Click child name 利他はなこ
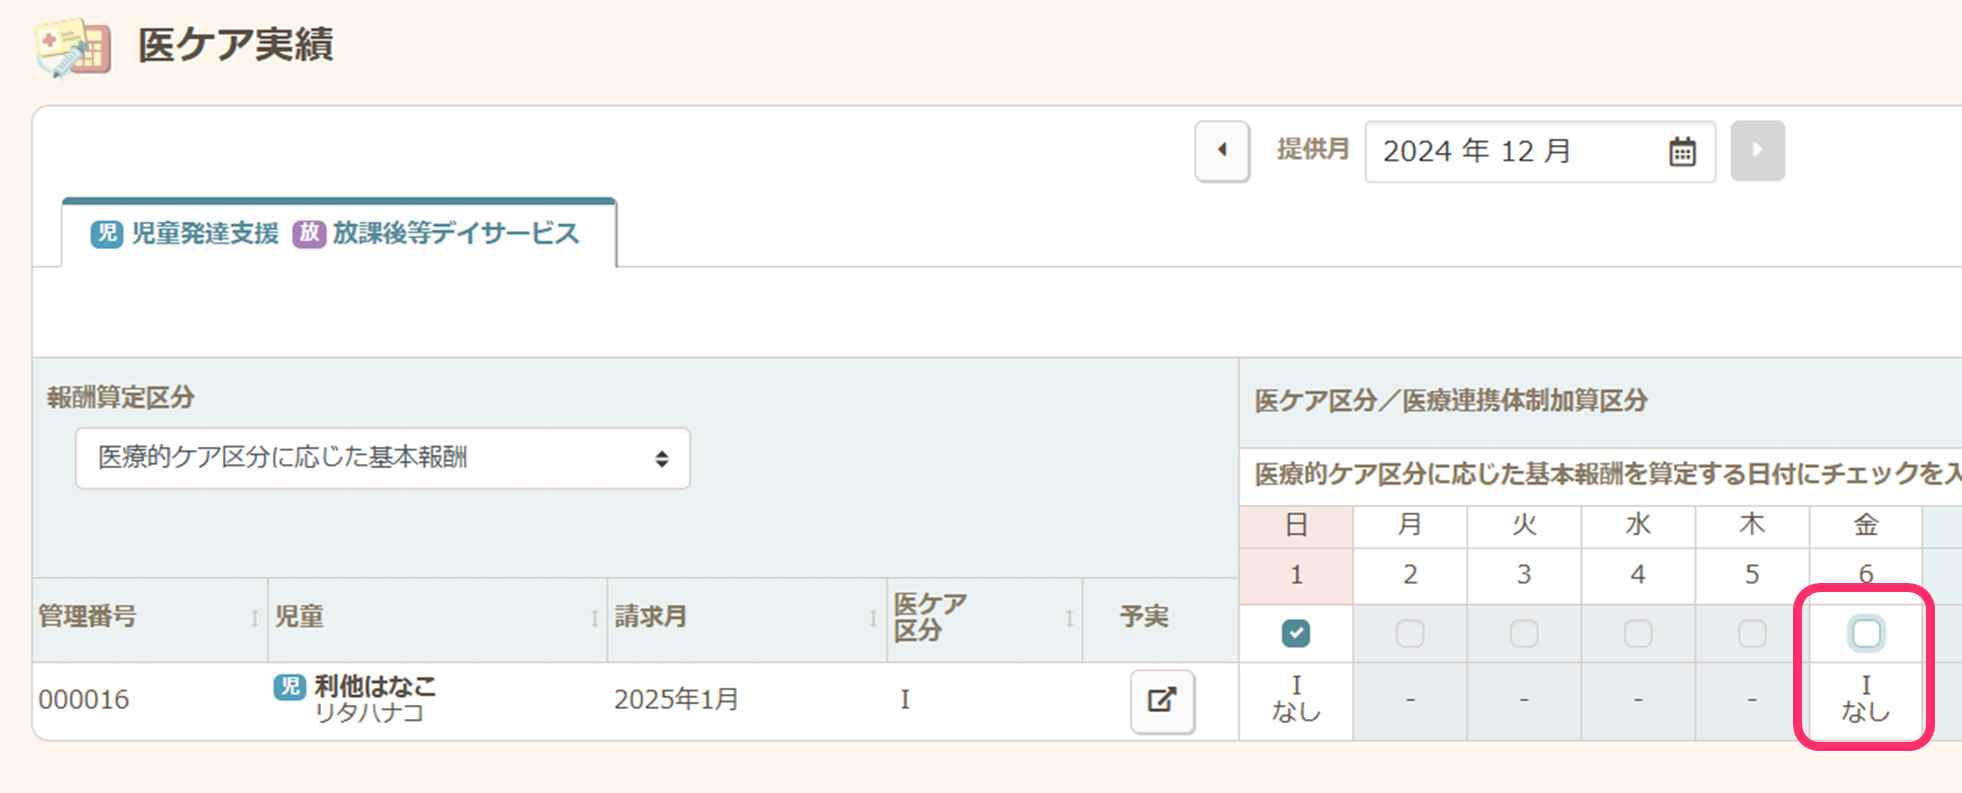 [375, 687]
